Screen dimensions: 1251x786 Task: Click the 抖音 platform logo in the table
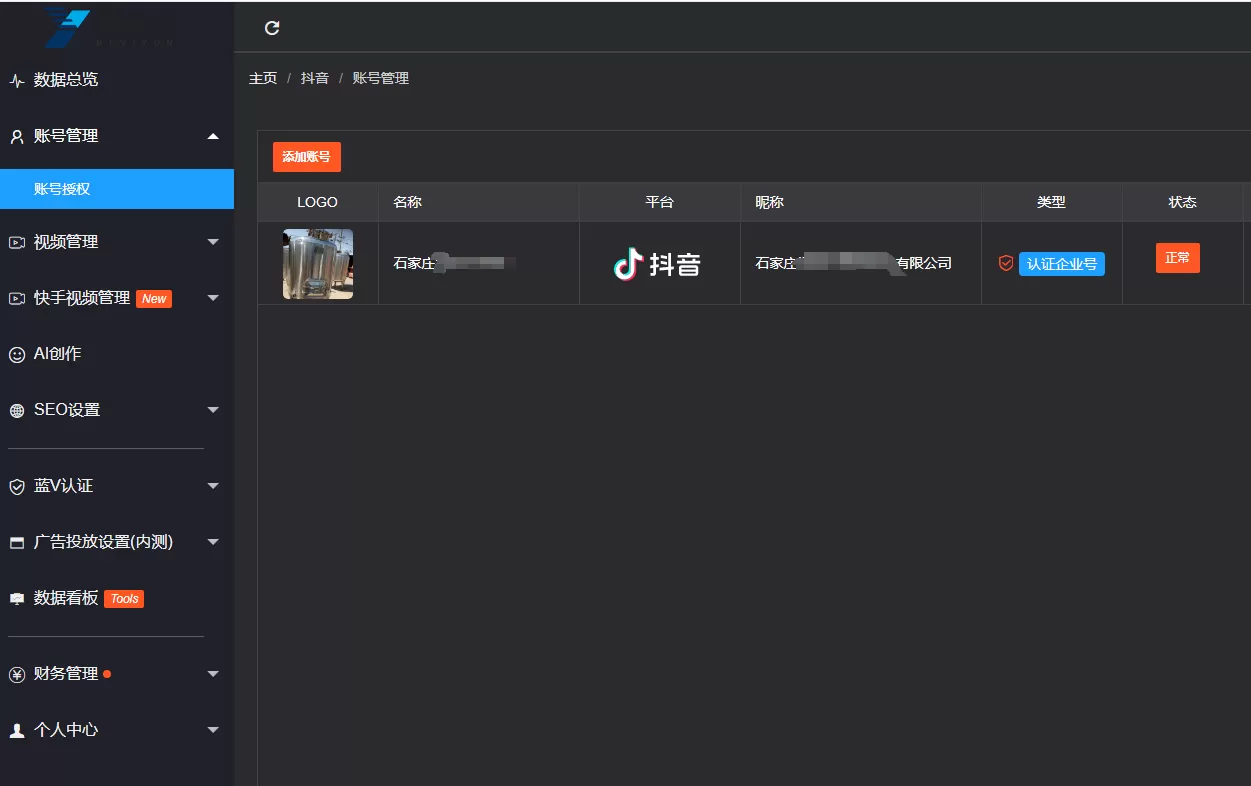point(659,263)
